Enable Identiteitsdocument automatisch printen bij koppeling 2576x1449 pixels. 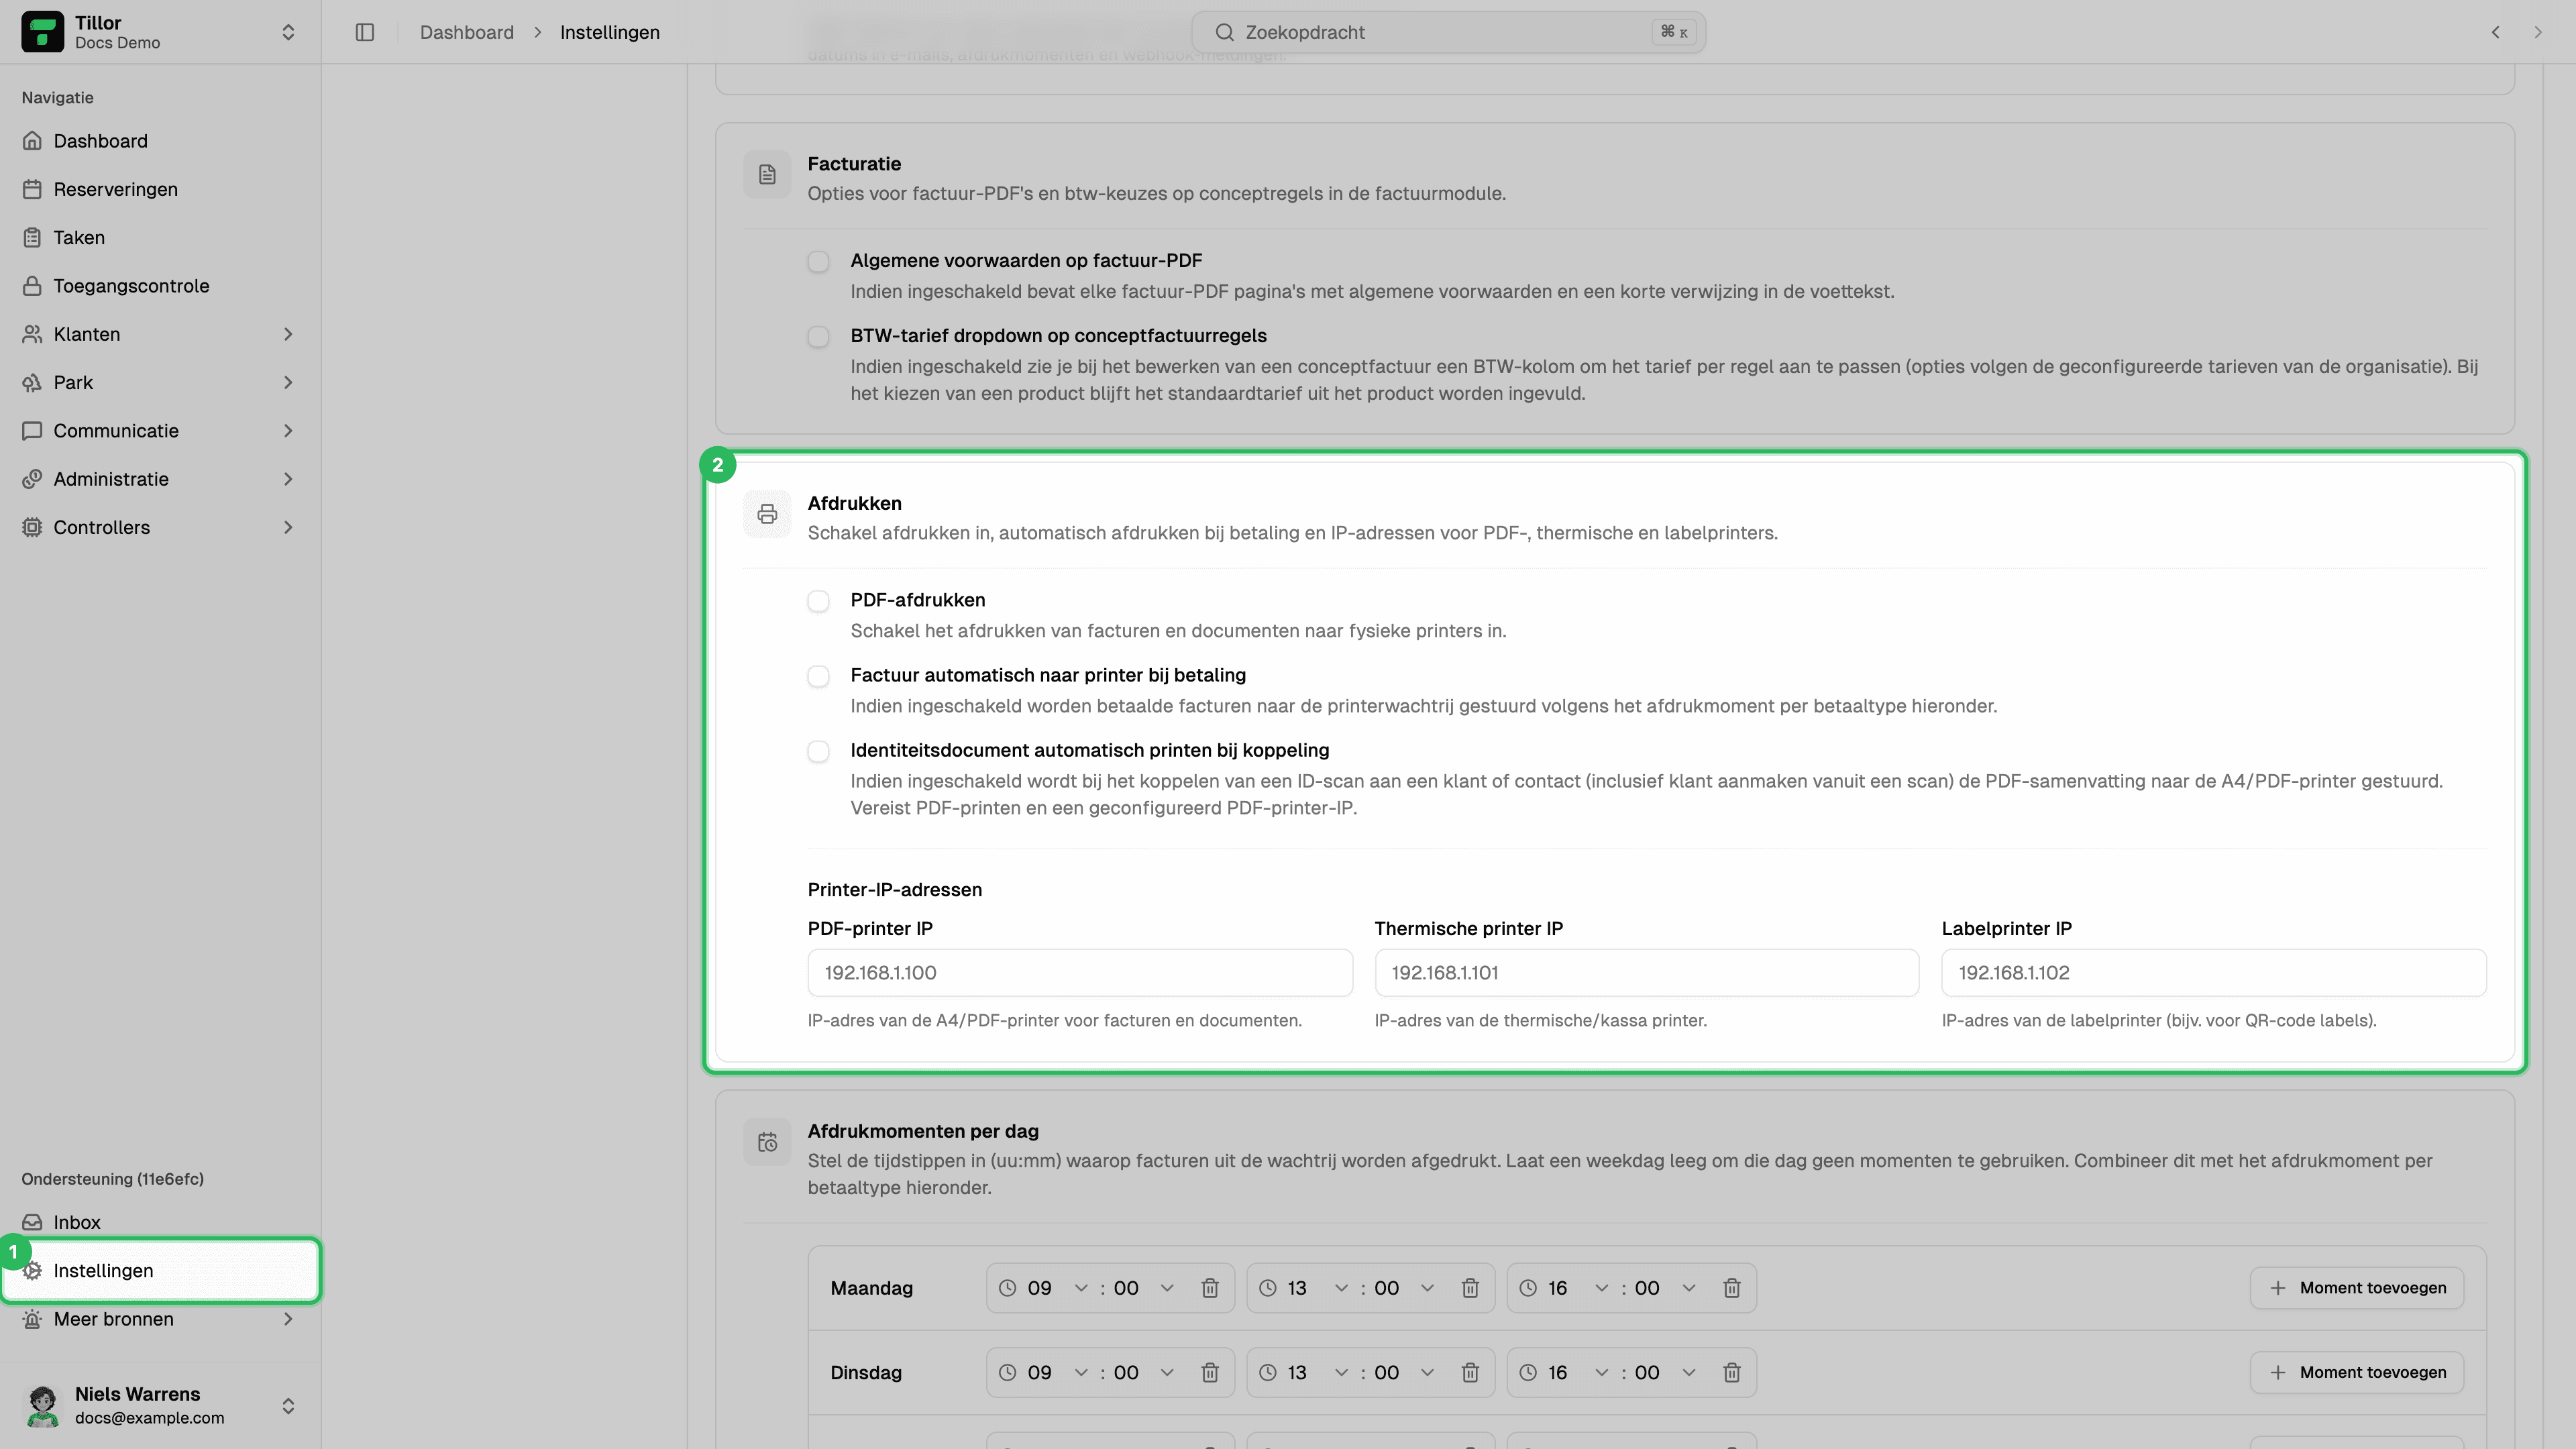point(818,752)
